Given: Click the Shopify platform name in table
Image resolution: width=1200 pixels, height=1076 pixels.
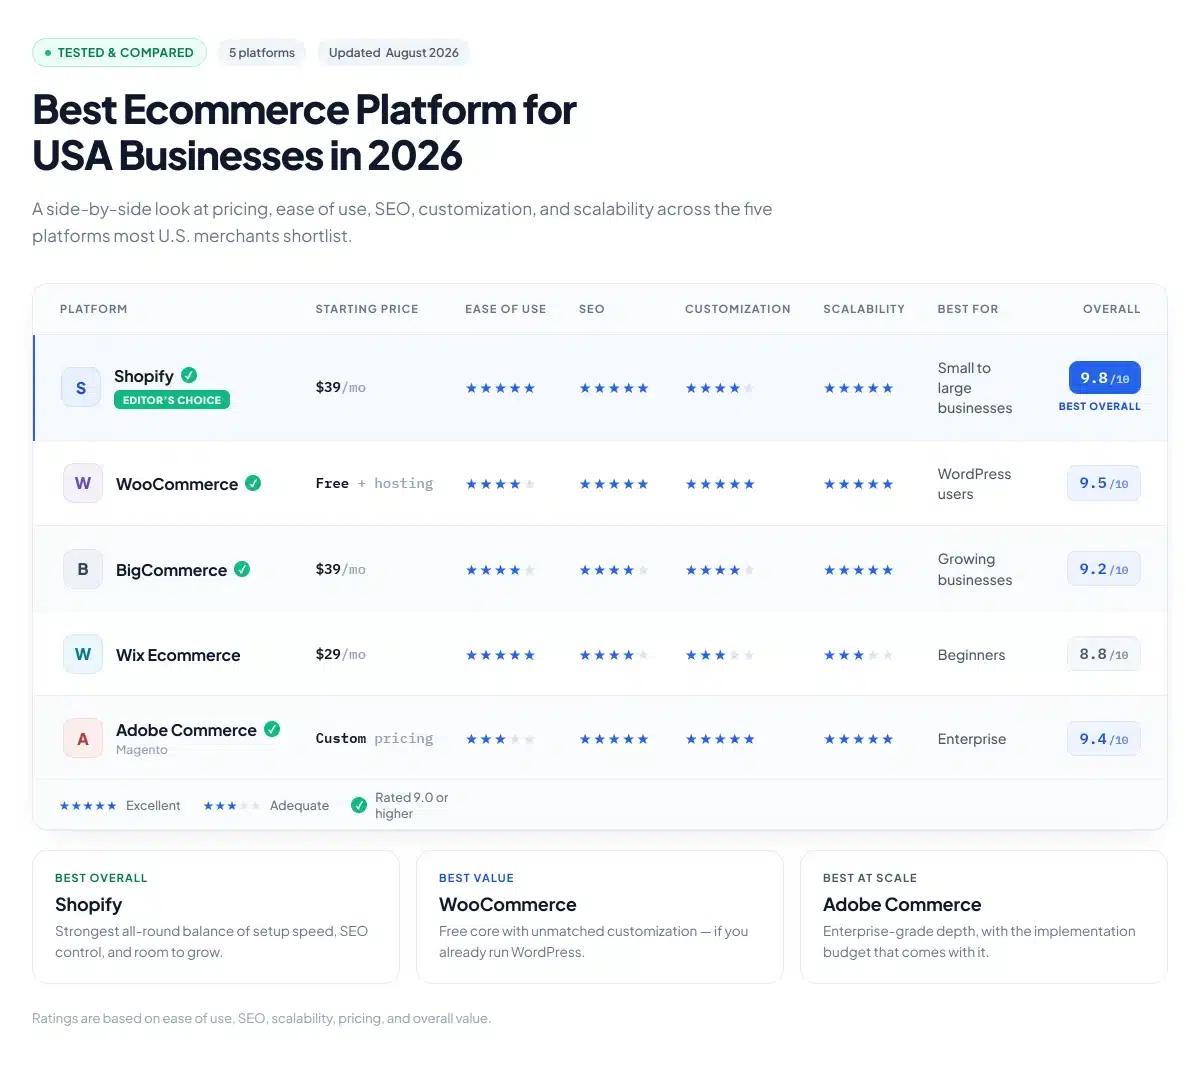Looking at the screenshot, I should 144,376.
